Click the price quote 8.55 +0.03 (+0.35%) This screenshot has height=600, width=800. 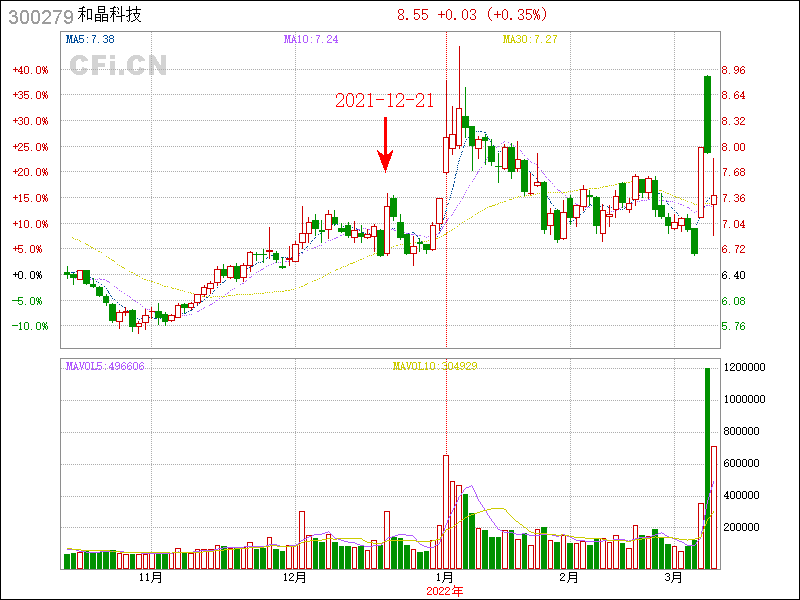coord(472,15)
